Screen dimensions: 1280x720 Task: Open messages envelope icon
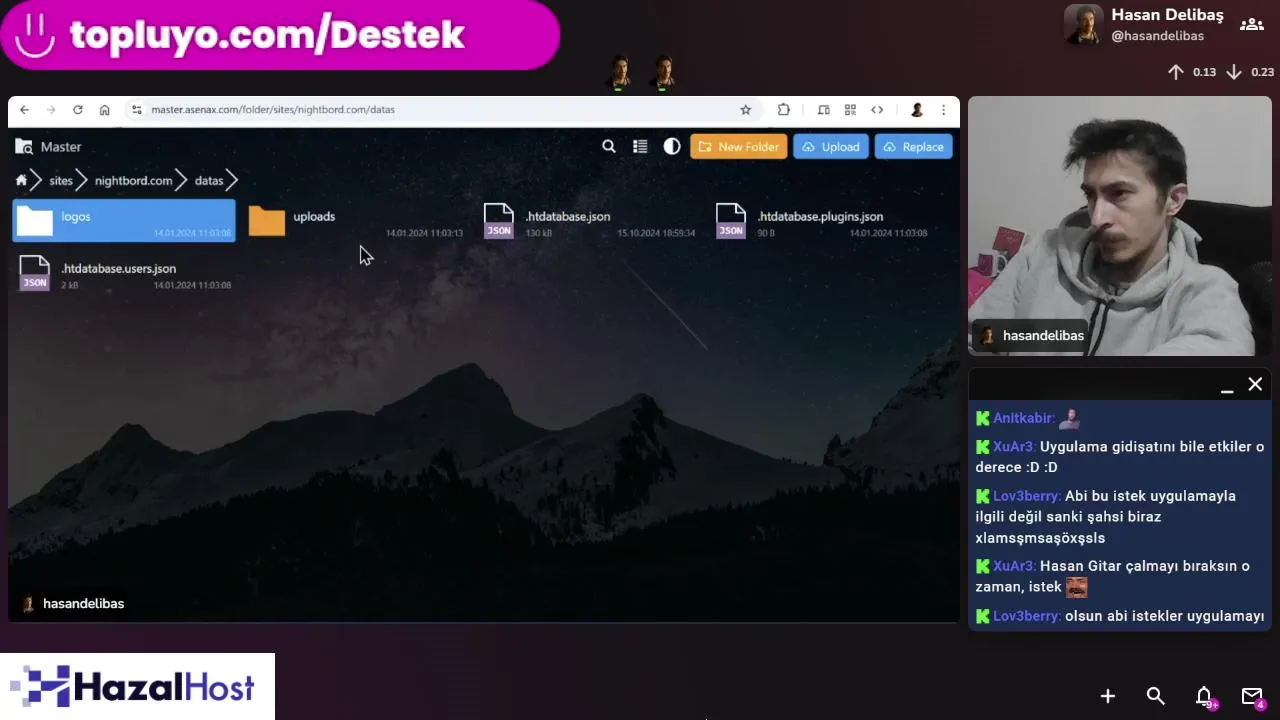click(1252, 696)
